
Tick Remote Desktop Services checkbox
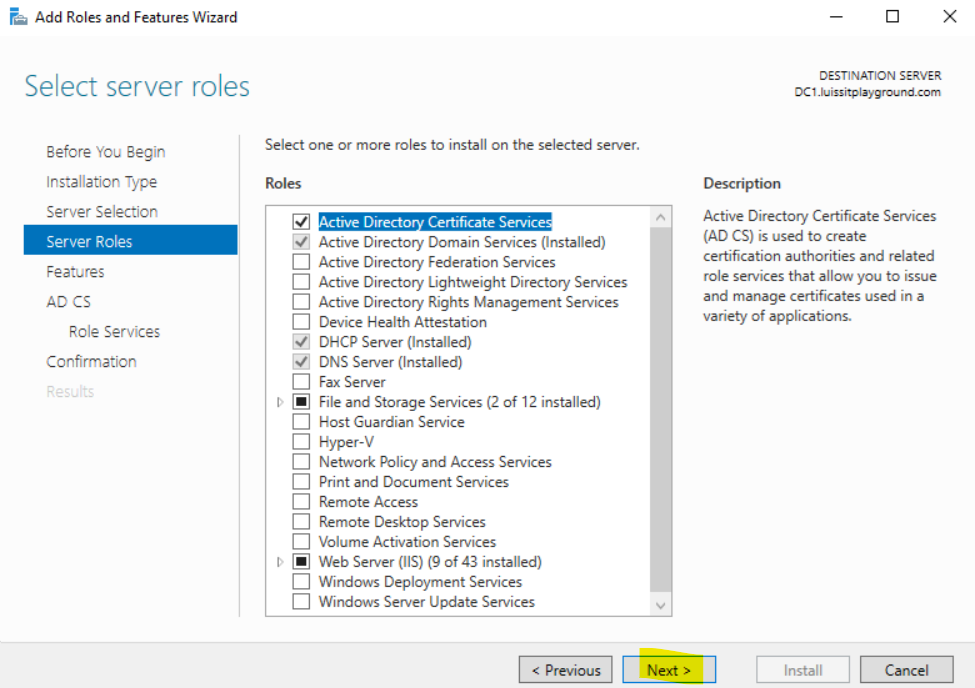click(301, 521)
